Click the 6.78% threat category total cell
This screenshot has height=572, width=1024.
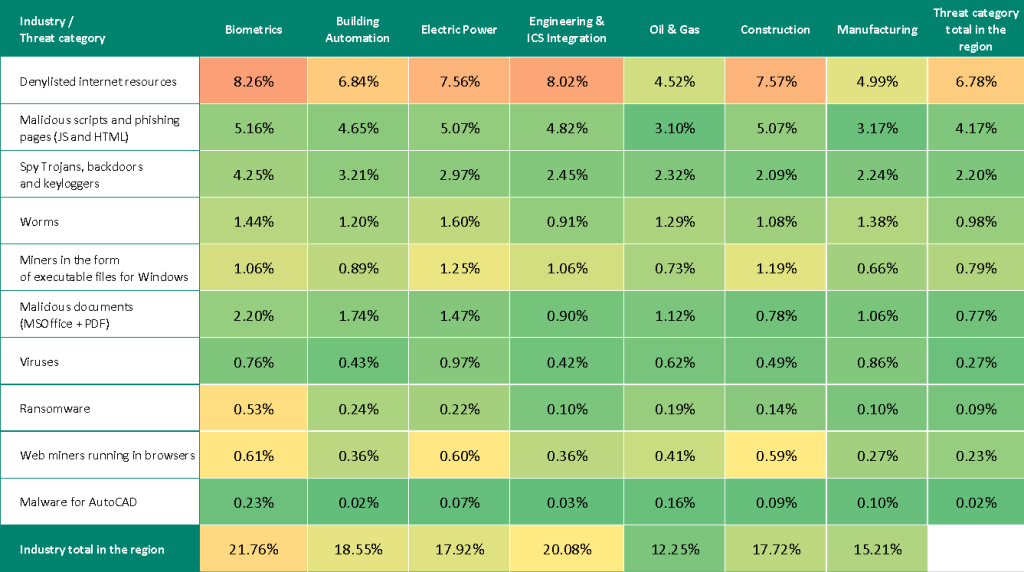point(976,82)
